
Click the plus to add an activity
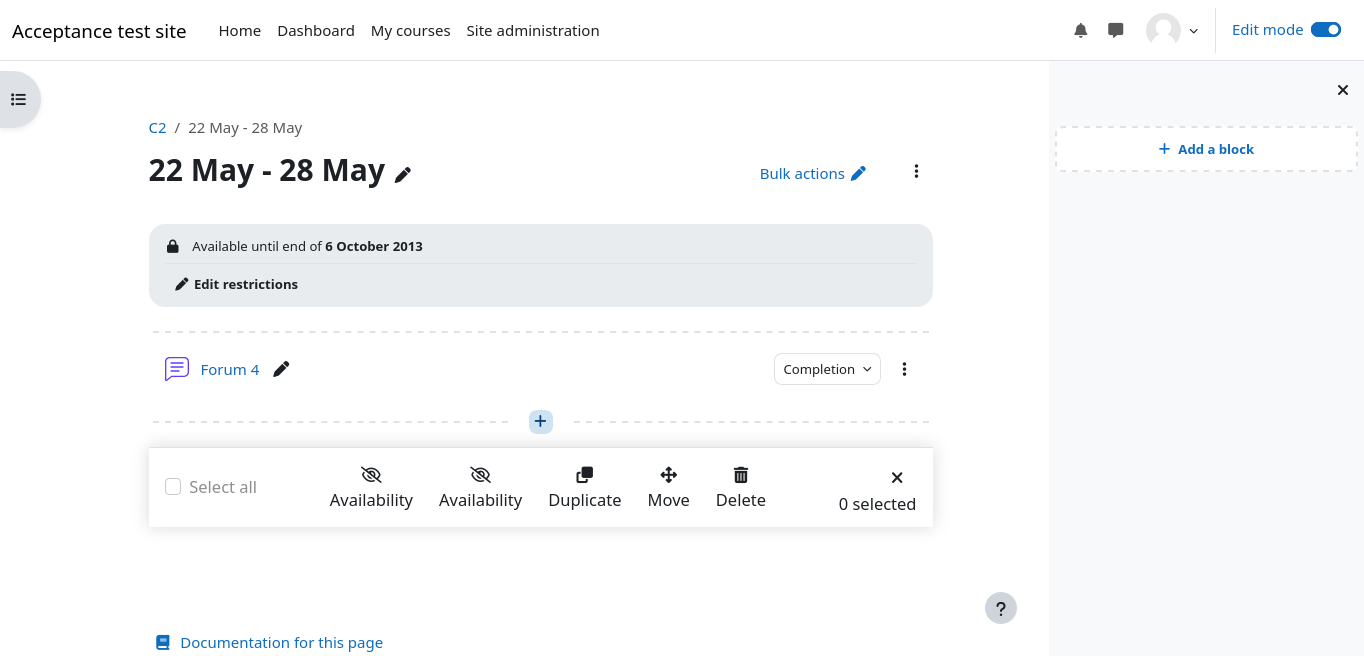click(x=540, y=421)
